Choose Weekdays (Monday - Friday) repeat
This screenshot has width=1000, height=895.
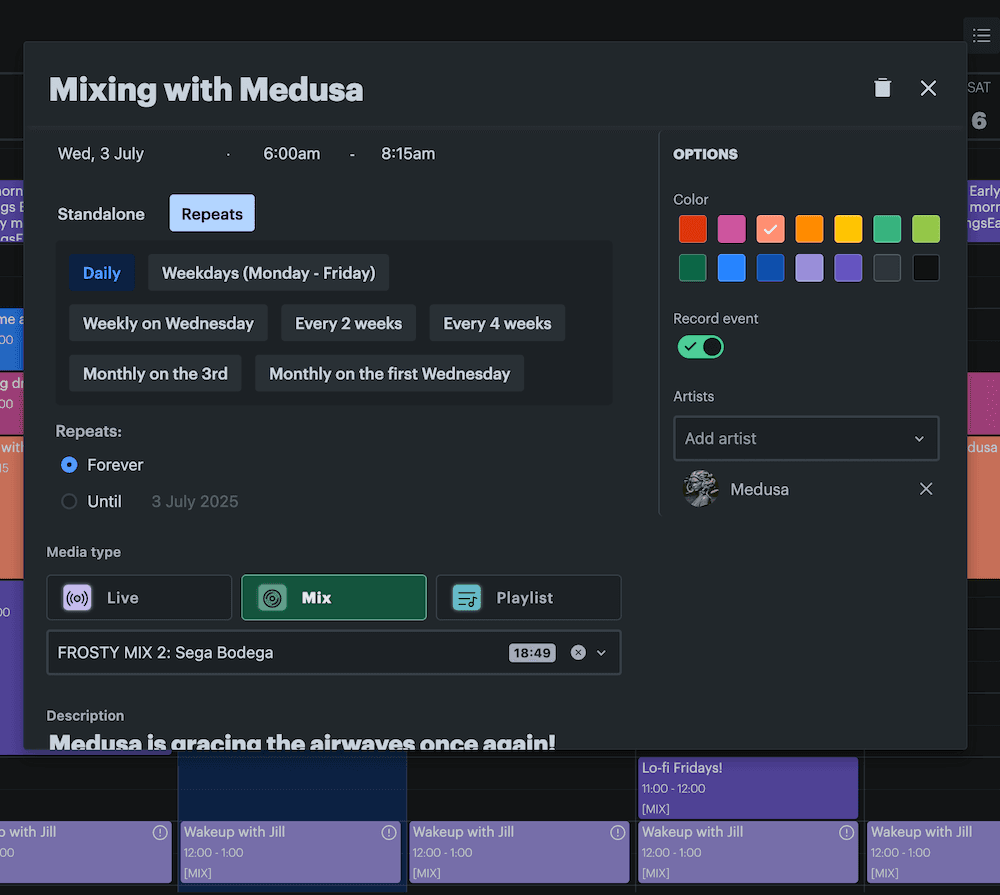268,273
